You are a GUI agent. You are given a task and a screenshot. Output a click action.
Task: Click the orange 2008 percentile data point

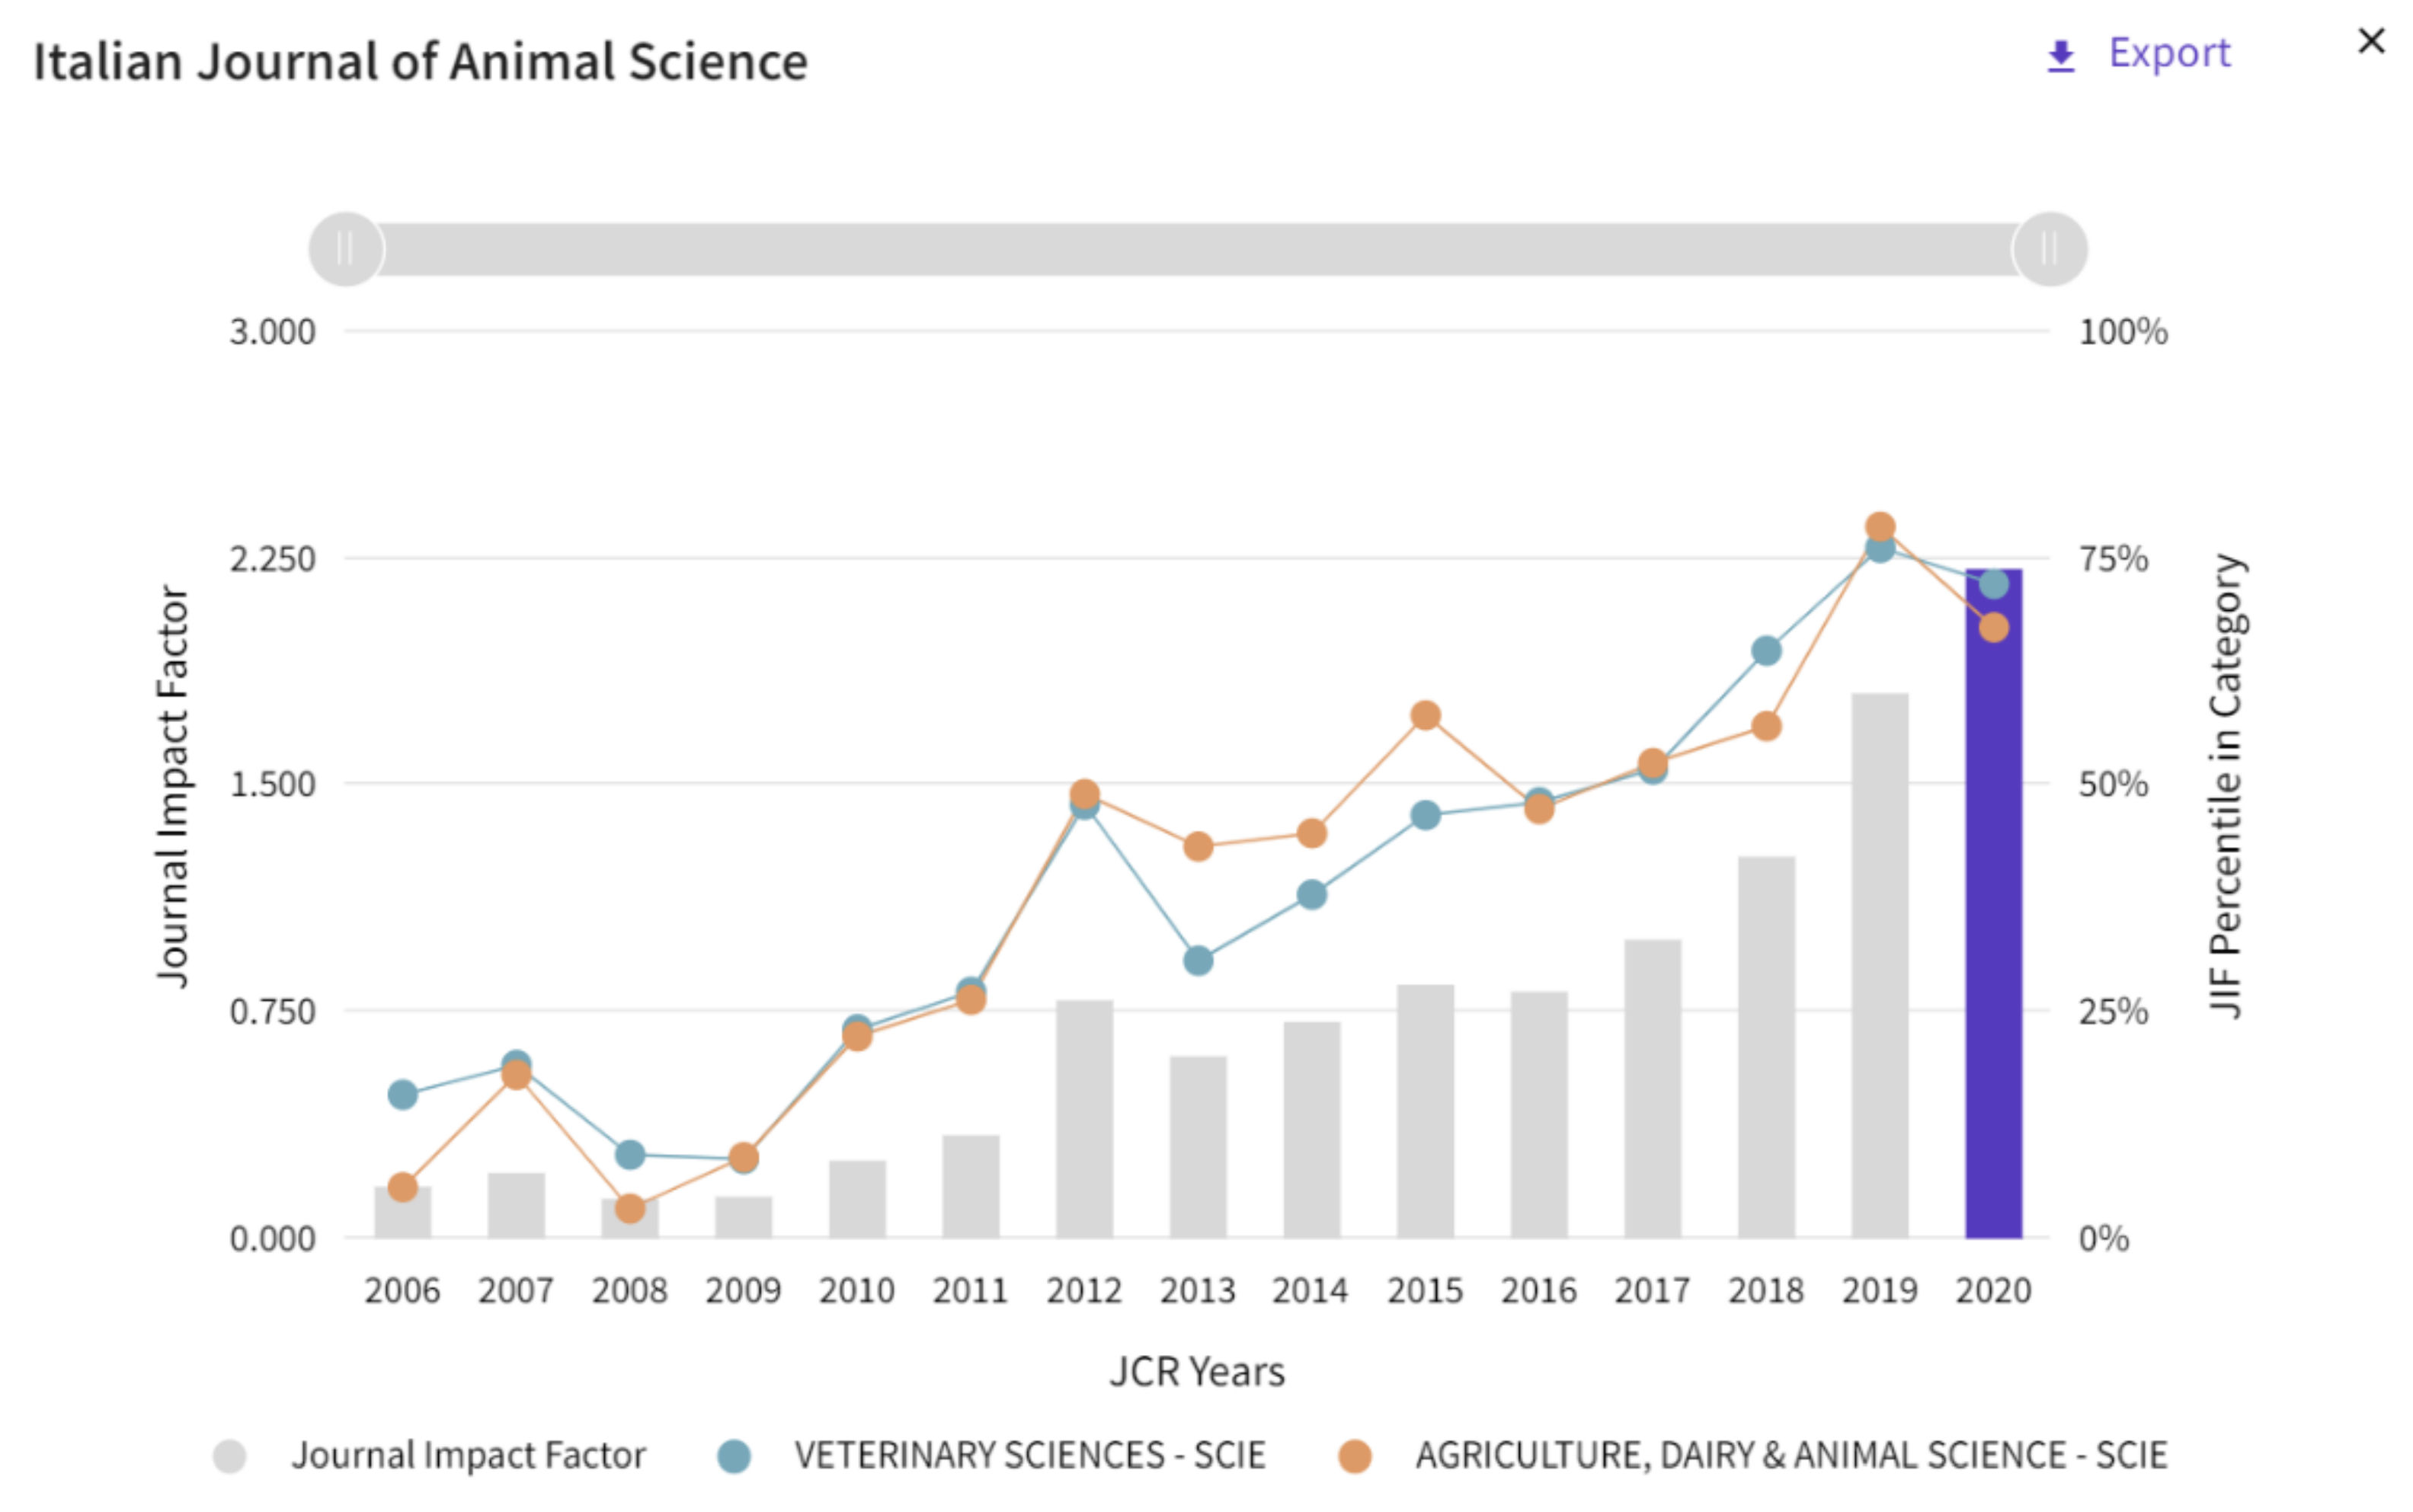point(630,1209)
